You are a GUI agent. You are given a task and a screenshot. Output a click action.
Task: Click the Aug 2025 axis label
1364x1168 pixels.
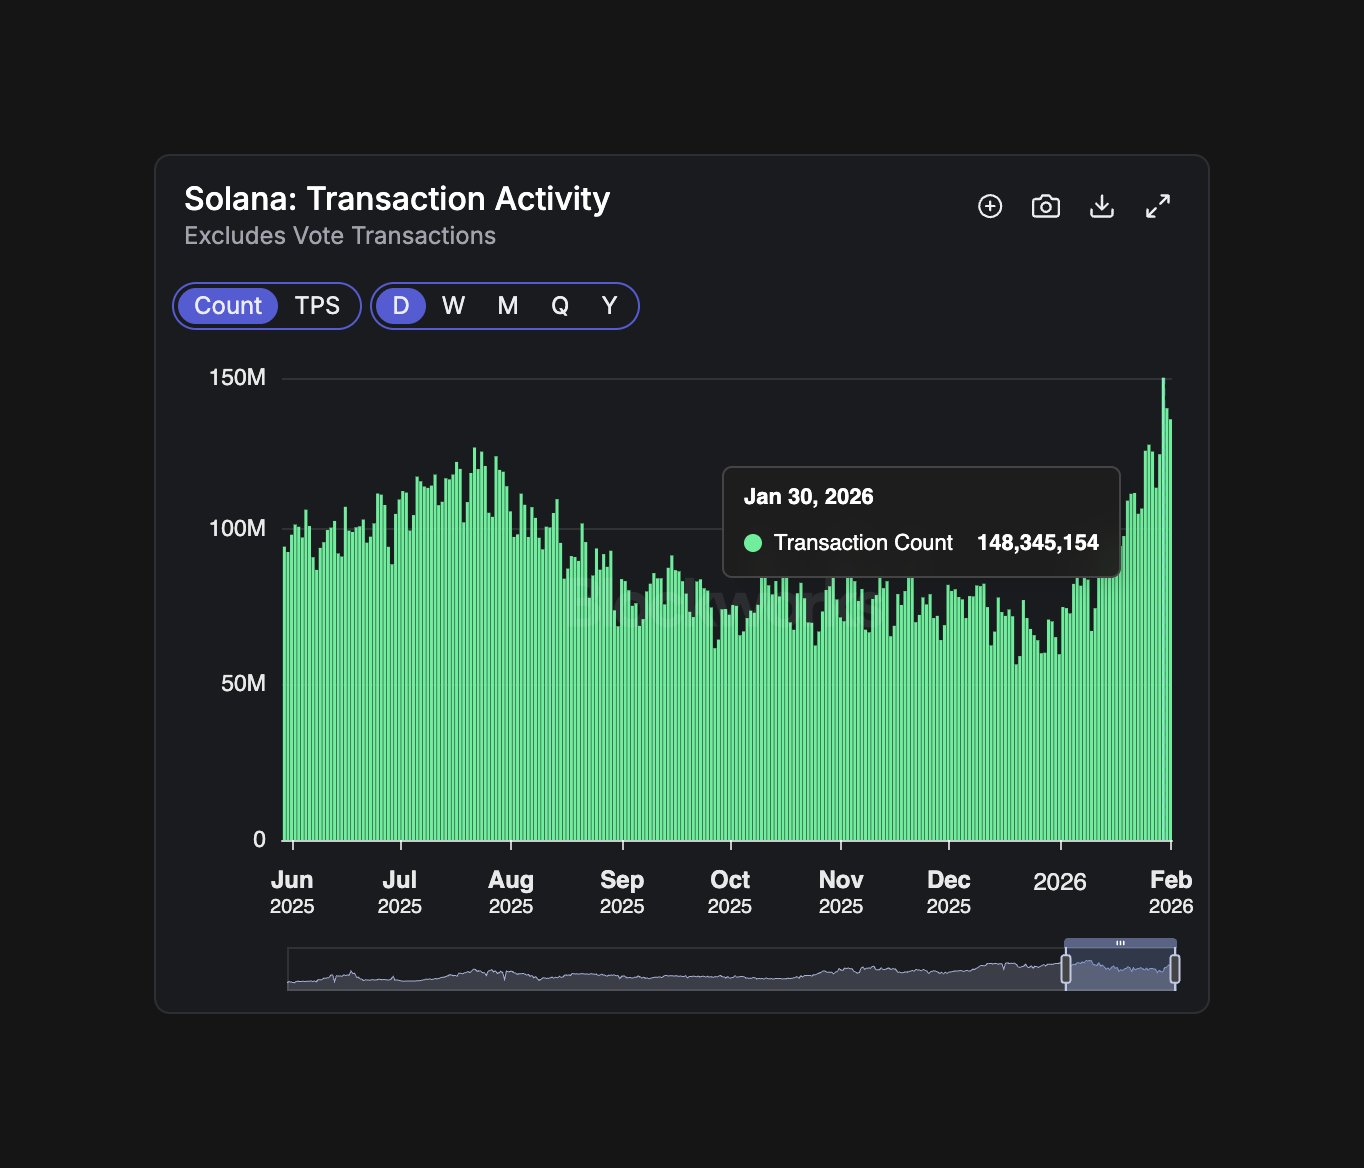point(511,892)
